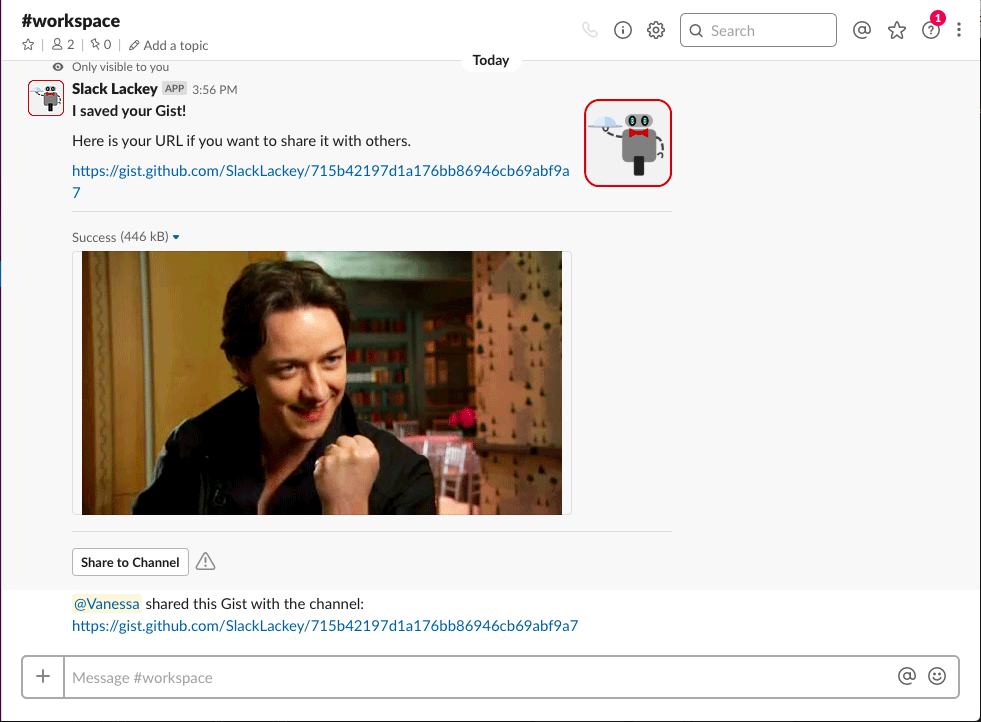The image size is (981, 722).
Task: Click the #workspace channel title
Action: click(71, 21)
